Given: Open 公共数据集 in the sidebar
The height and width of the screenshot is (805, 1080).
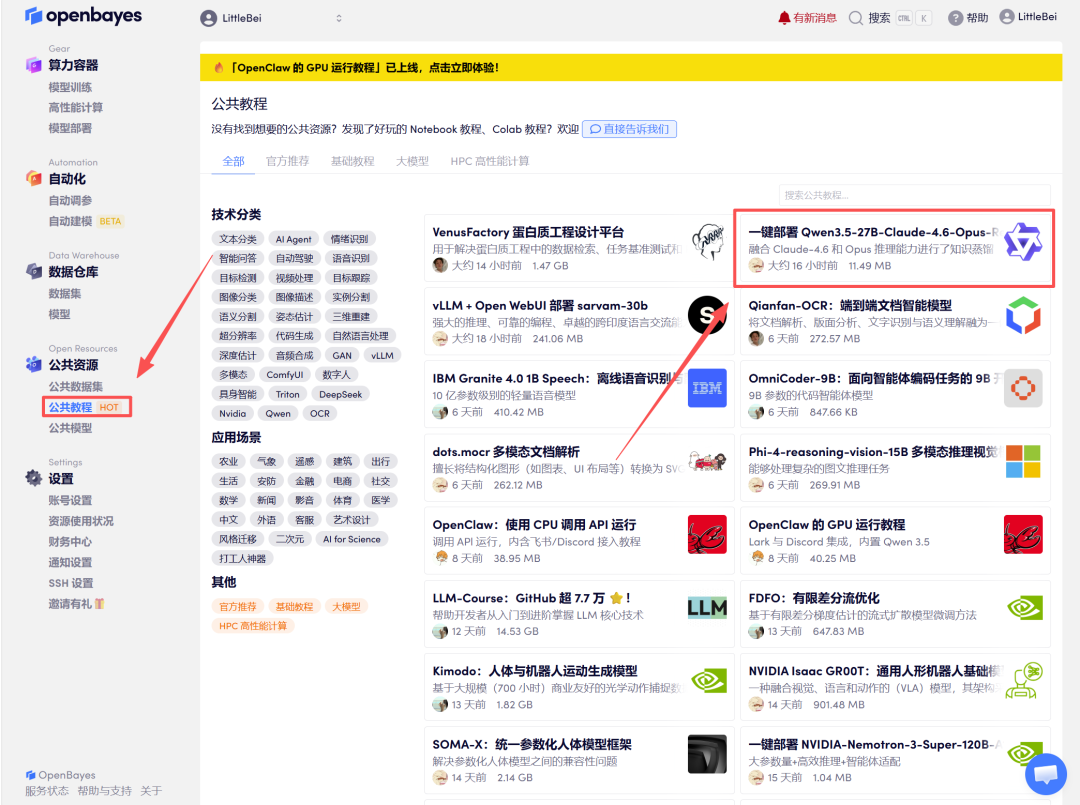Looking at the screenshot, I should point(75,386).
